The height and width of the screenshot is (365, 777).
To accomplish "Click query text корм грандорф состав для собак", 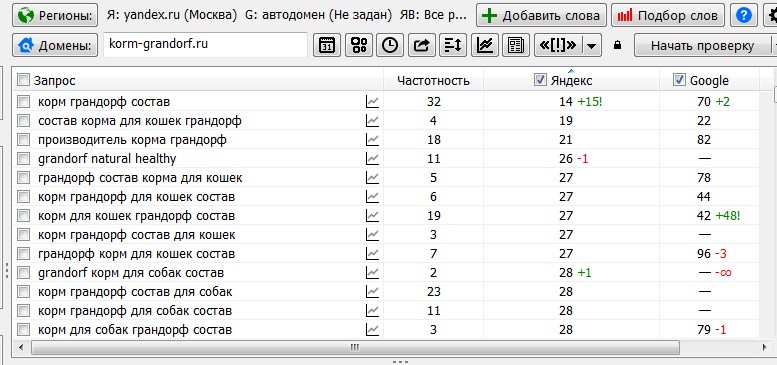I will click(x=135, y=292).
